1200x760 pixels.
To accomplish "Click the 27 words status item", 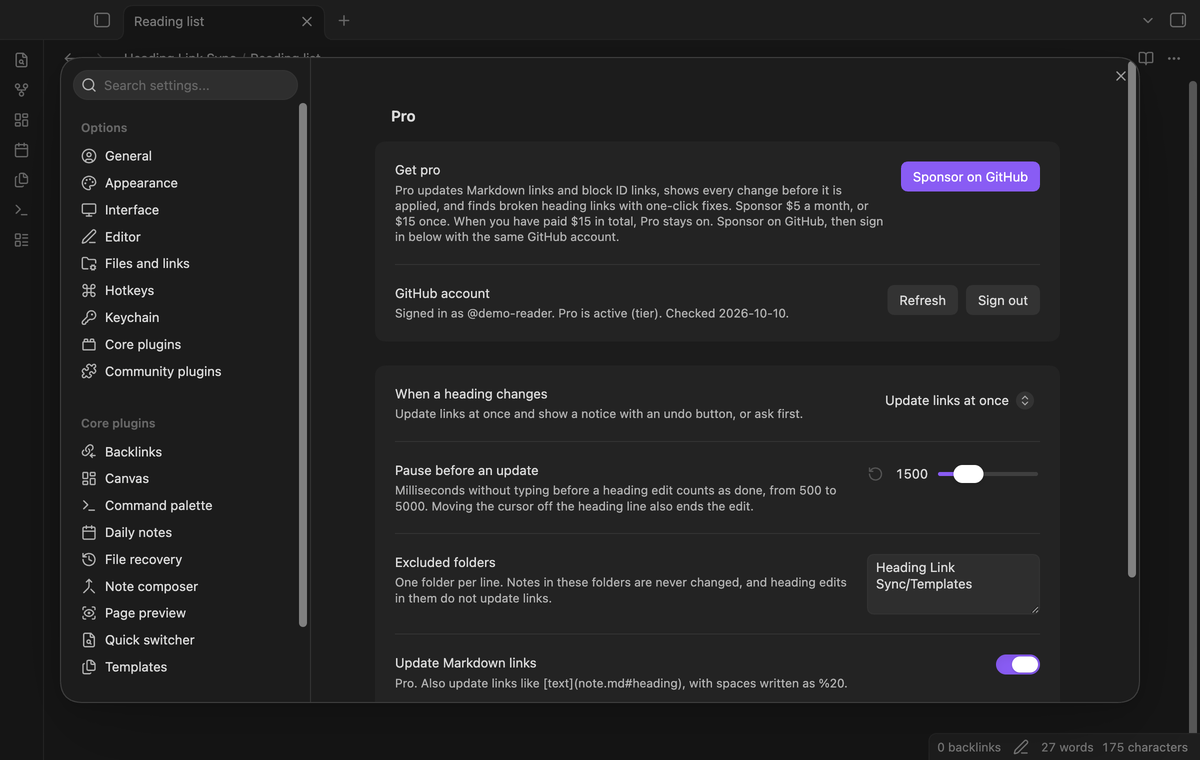I will click(1067, 747).
